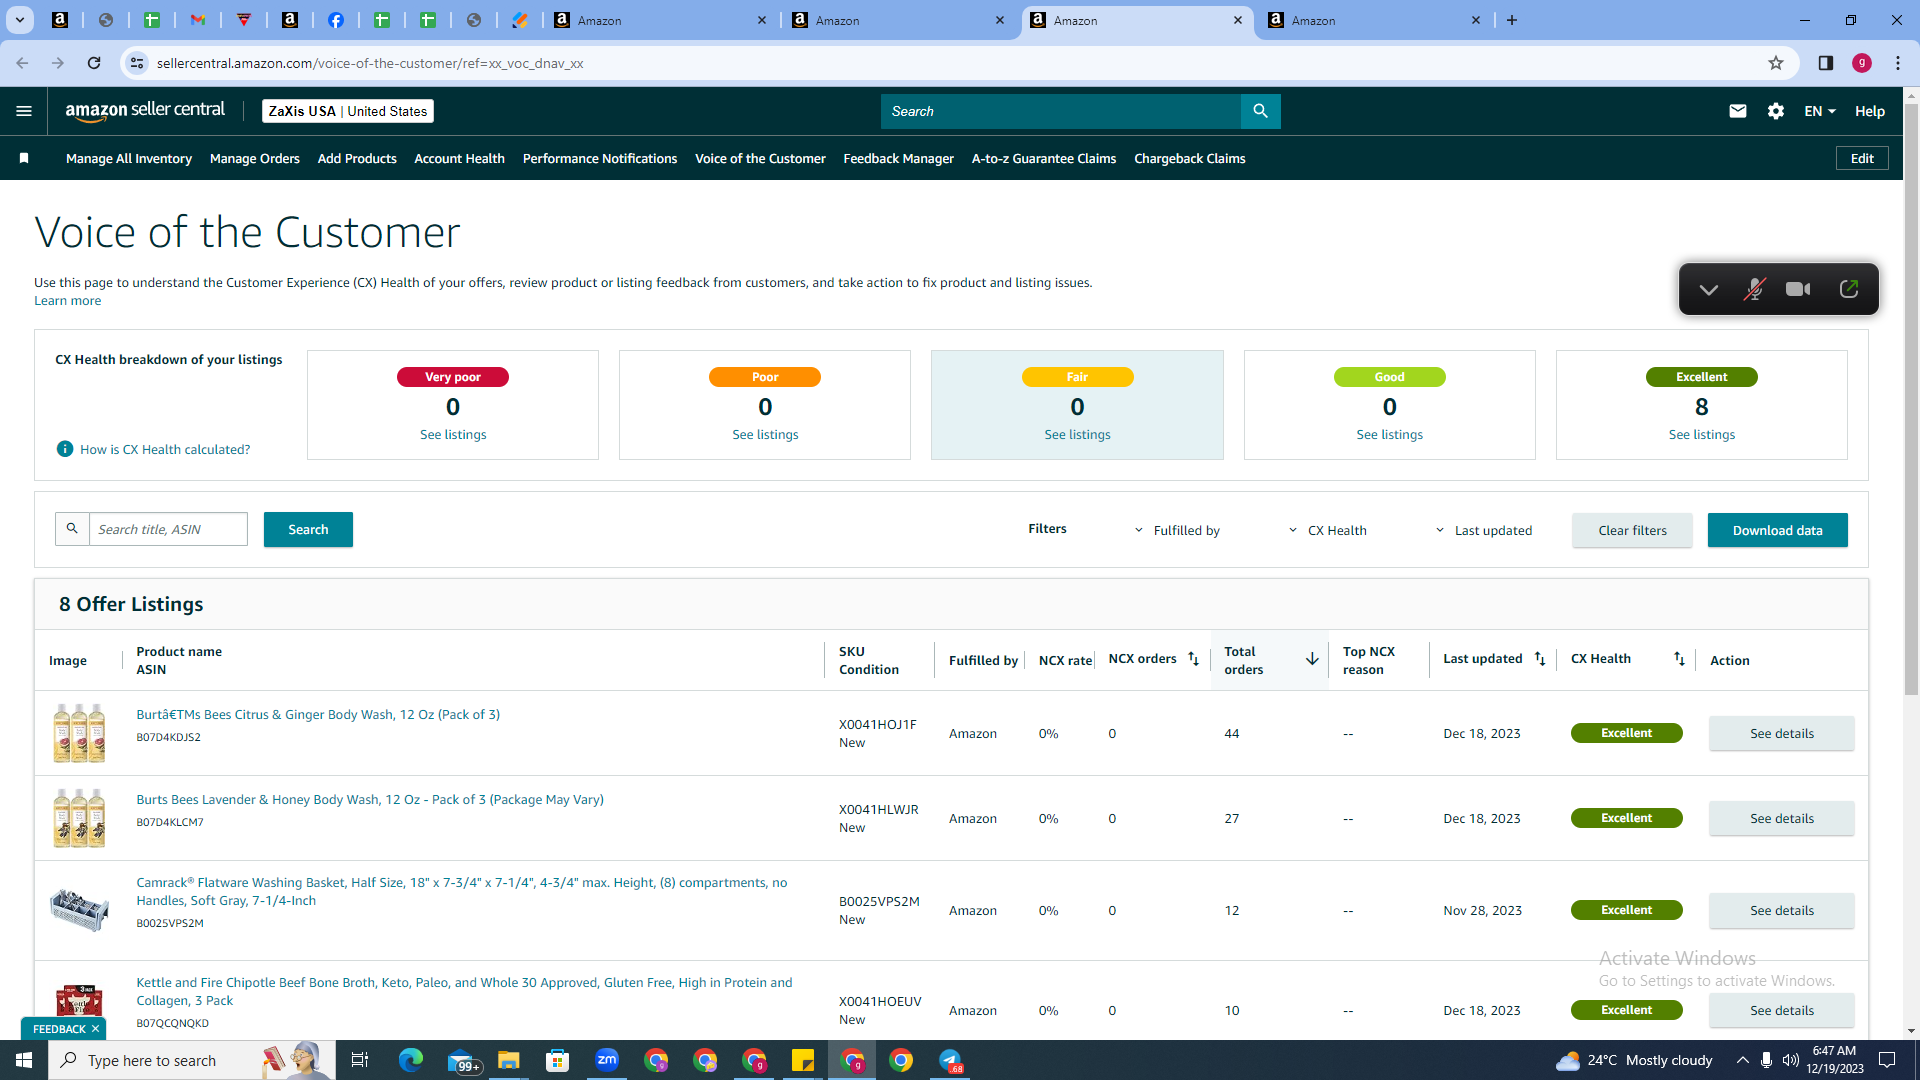This screenshot has height=1080, width=1920.
Task: Click the teal Search button beside ASIN field
Action: 308,529
